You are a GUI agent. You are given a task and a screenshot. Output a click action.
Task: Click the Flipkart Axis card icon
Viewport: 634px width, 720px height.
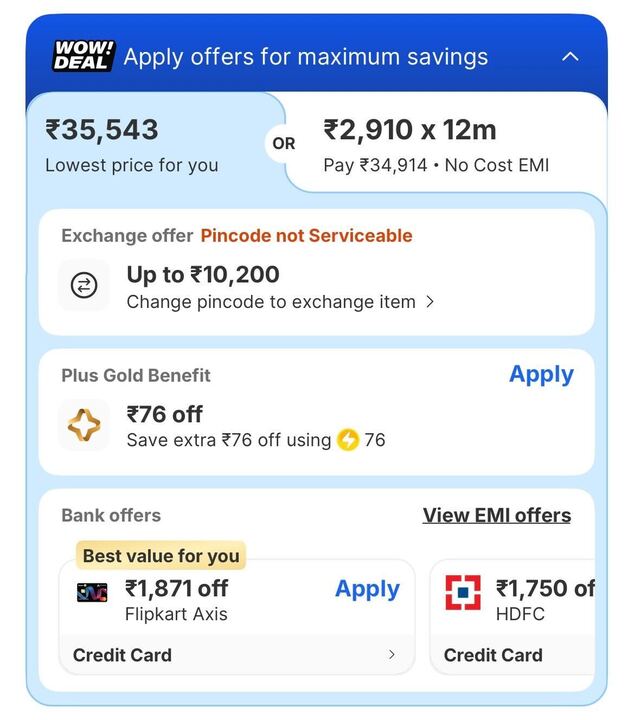pyautogui.click(x=92, y=592)
